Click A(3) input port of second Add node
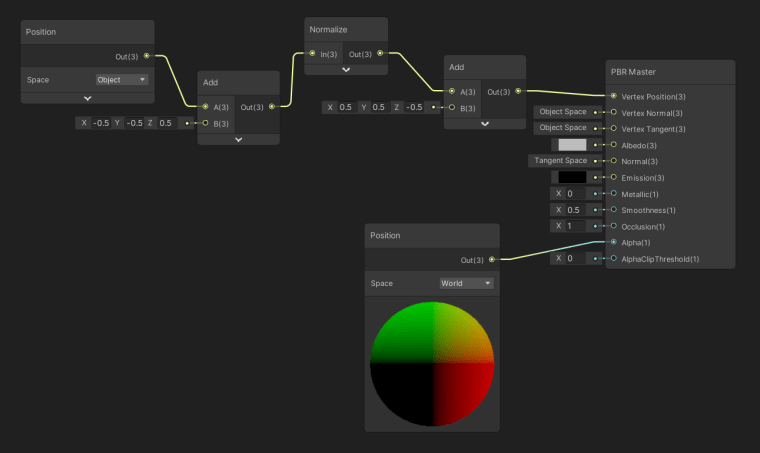The width and height of the screenshot is (760, 453). 452,91
